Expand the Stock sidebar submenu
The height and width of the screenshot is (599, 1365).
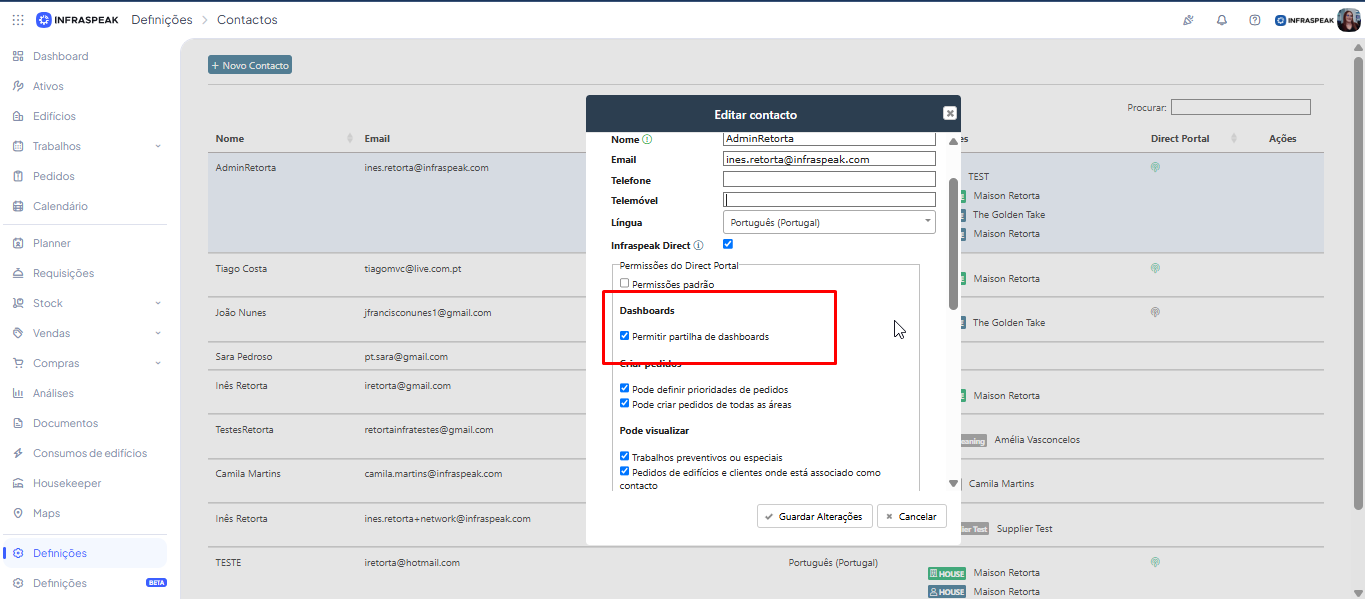coord(158,303)
